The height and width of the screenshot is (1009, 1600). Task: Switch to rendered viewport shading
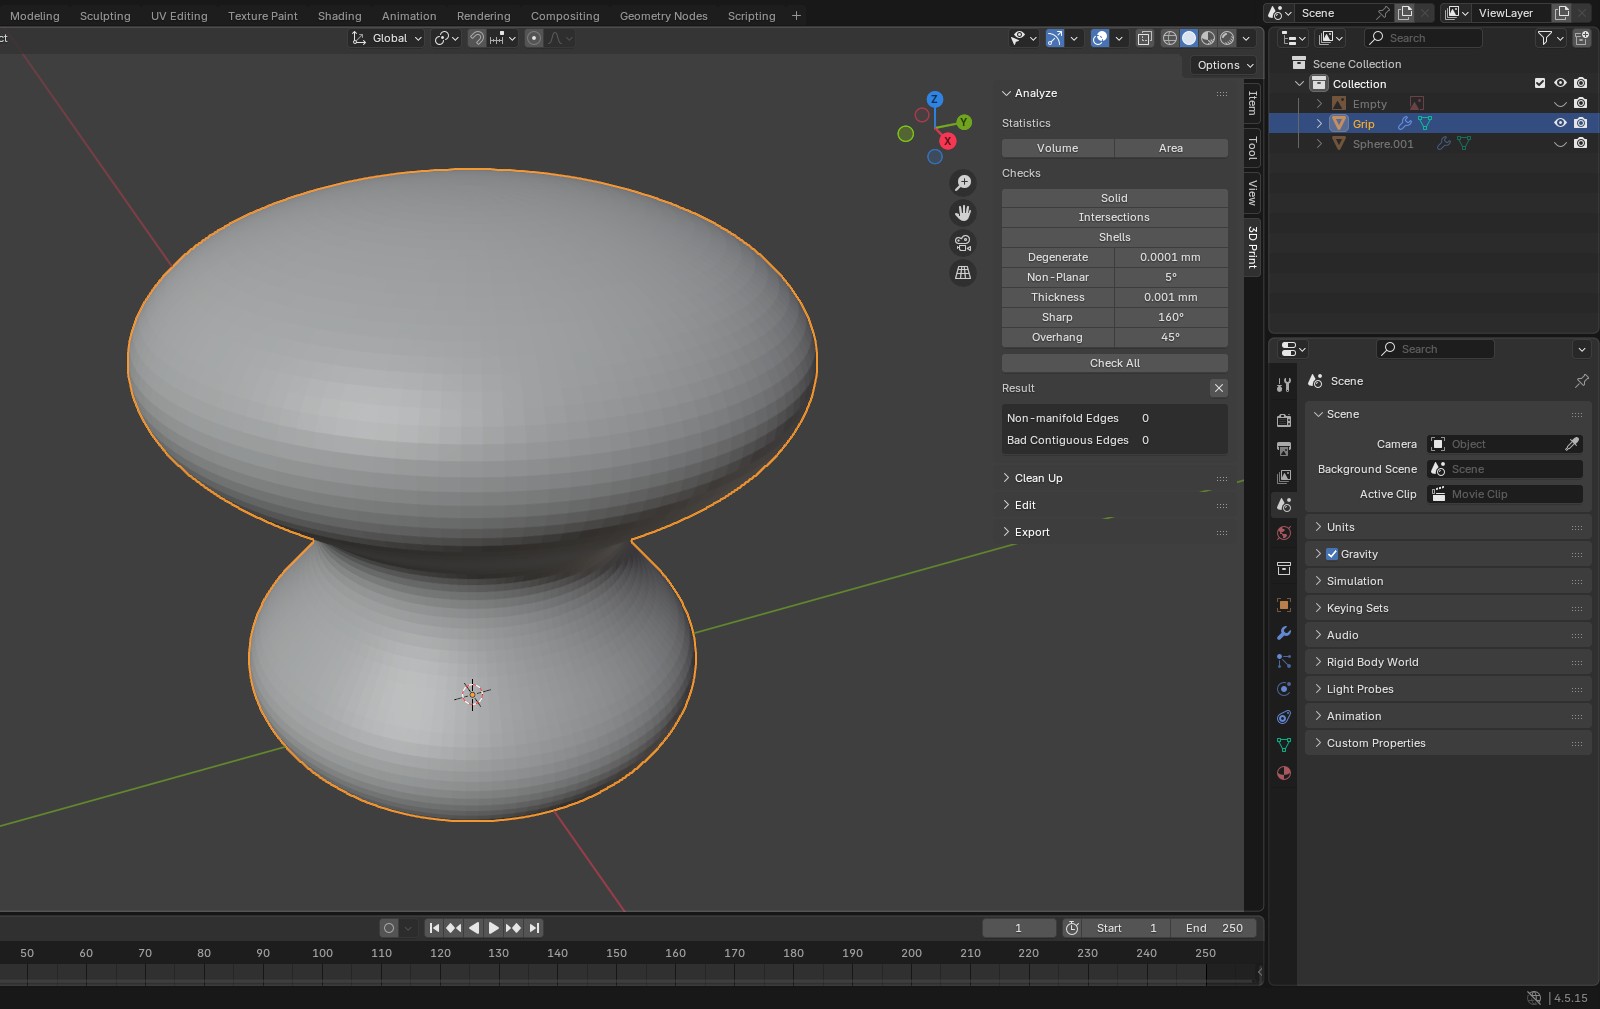click(1227, 38)
